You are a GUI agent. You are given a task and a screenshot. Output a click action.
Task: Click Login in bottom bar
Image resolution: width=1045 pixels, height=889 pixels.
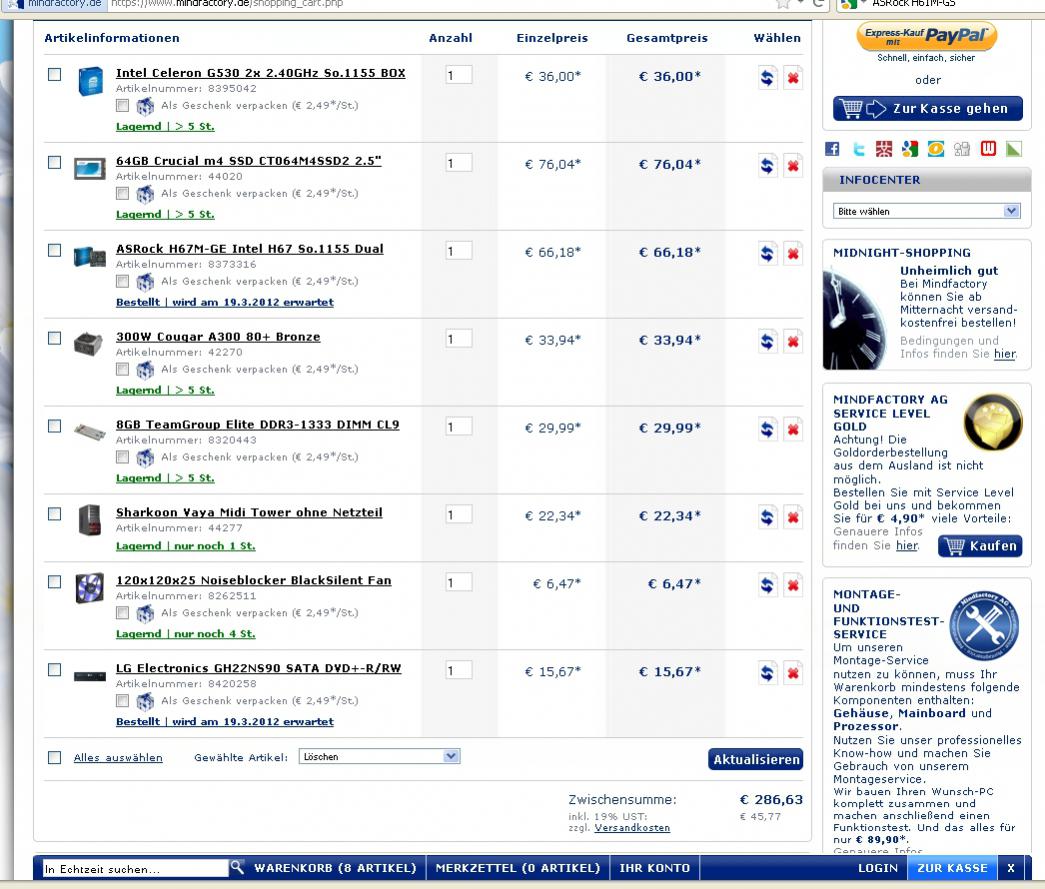click(878, 868)
